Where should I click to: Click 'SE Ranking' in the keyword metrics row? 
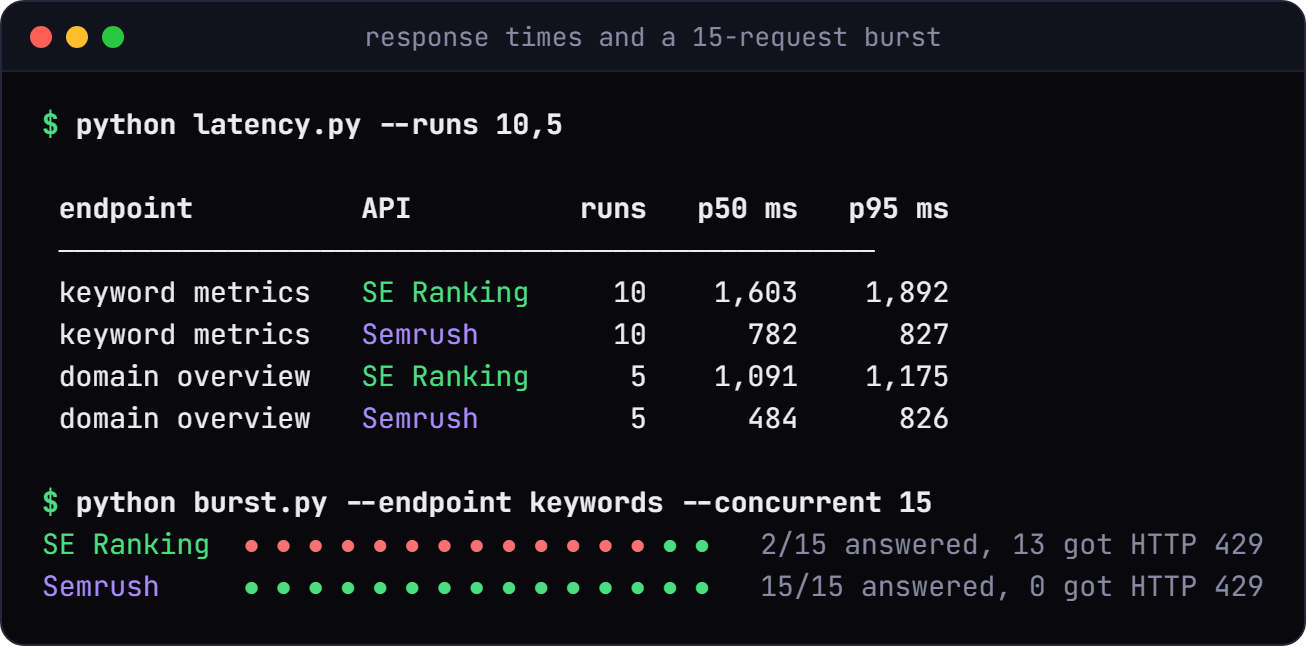(445, 293)
